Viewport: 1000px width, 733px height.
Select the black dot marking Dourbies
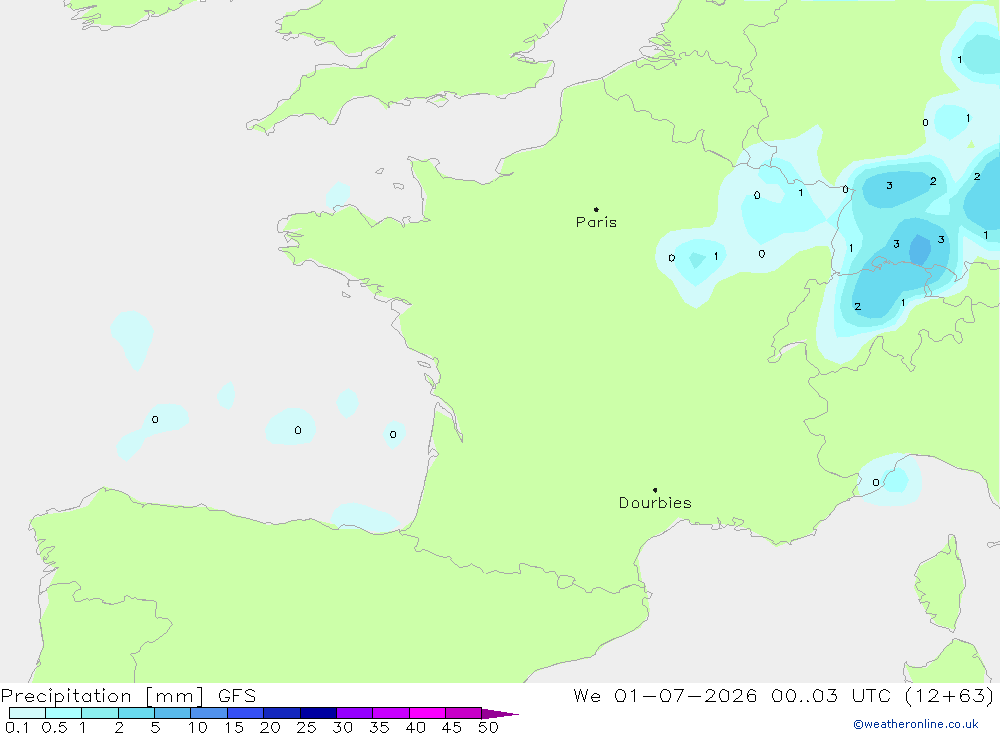coord(655,490)
